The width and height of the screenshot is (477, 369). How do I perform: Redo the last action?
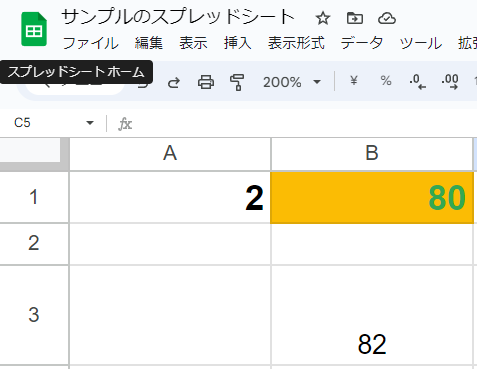tap(174, 82)
